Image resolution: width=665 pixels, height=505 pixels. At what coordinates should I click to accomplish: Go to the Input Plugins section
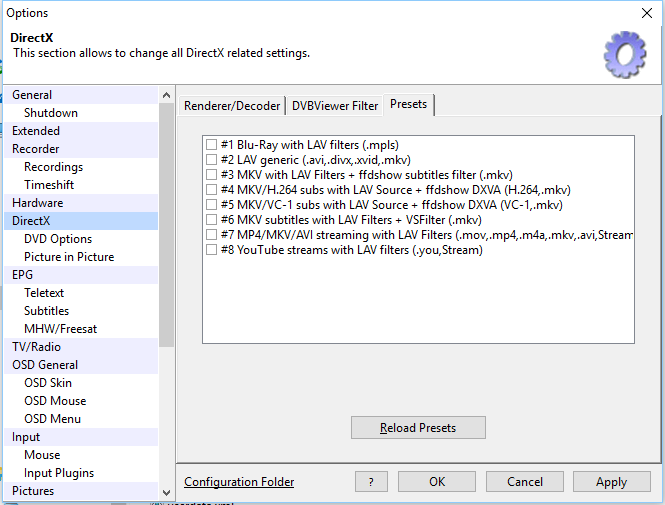point(59,473)
